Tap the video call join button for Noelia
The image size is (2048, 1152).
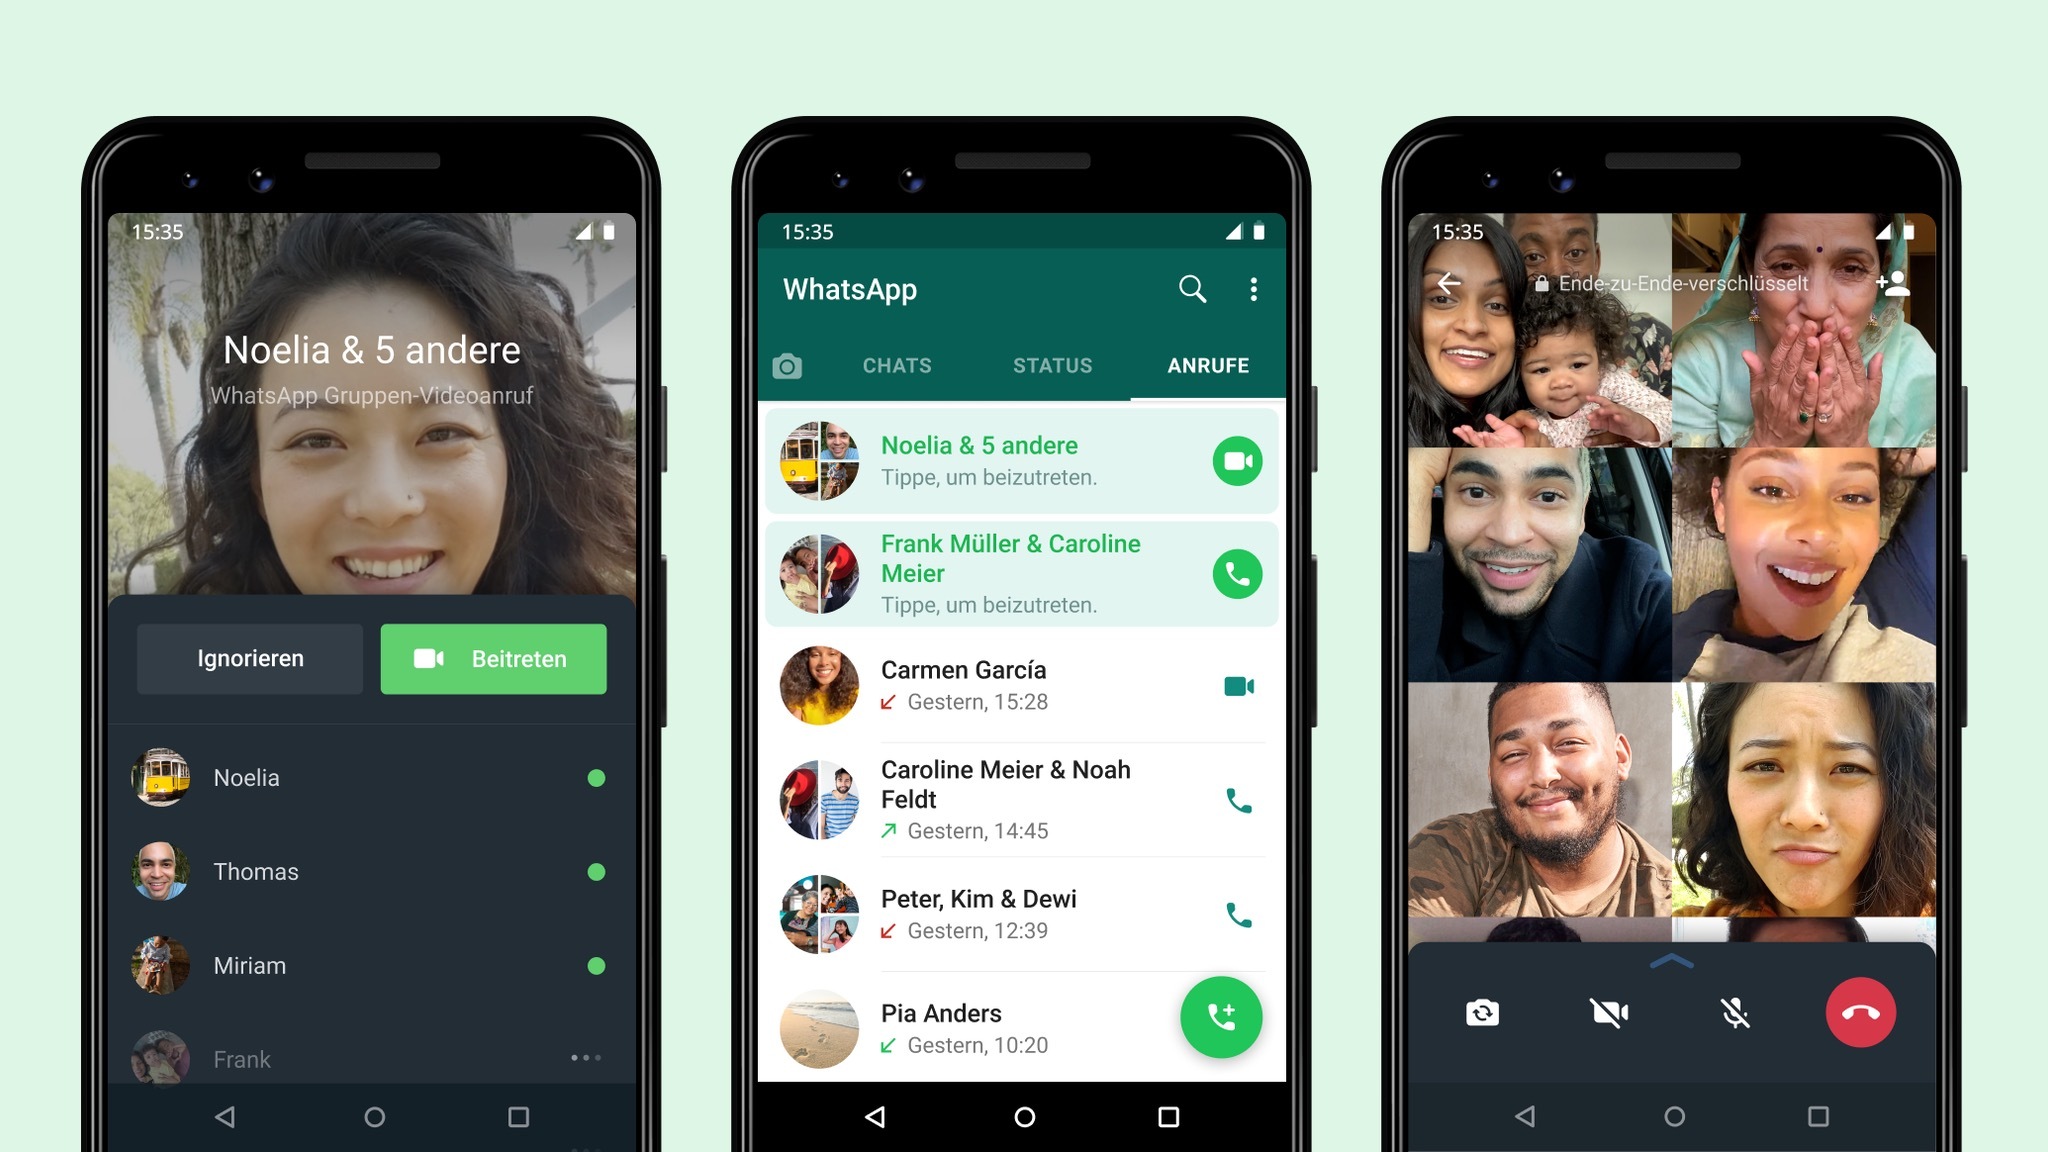click(1236, 459)
